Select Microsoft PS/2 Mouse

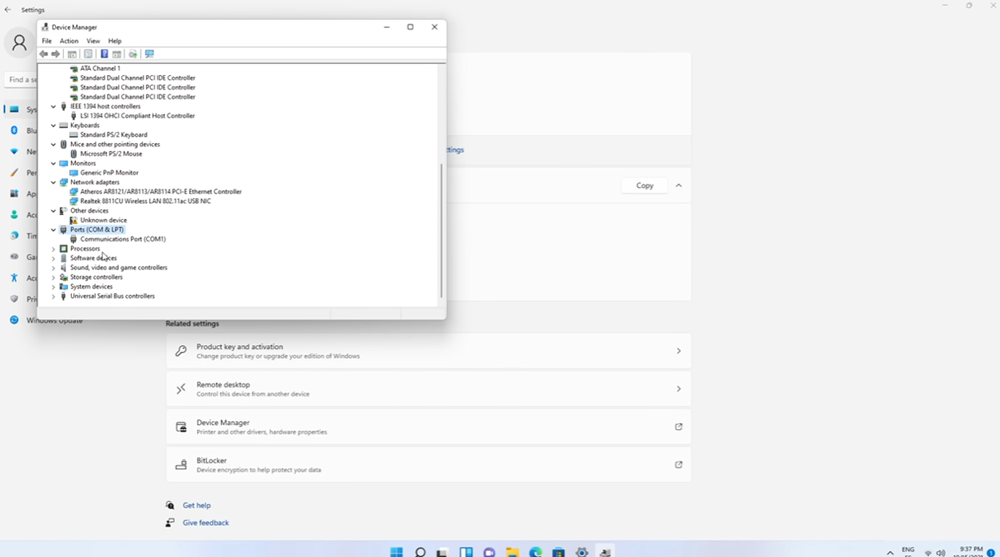(x=111, y=154)
